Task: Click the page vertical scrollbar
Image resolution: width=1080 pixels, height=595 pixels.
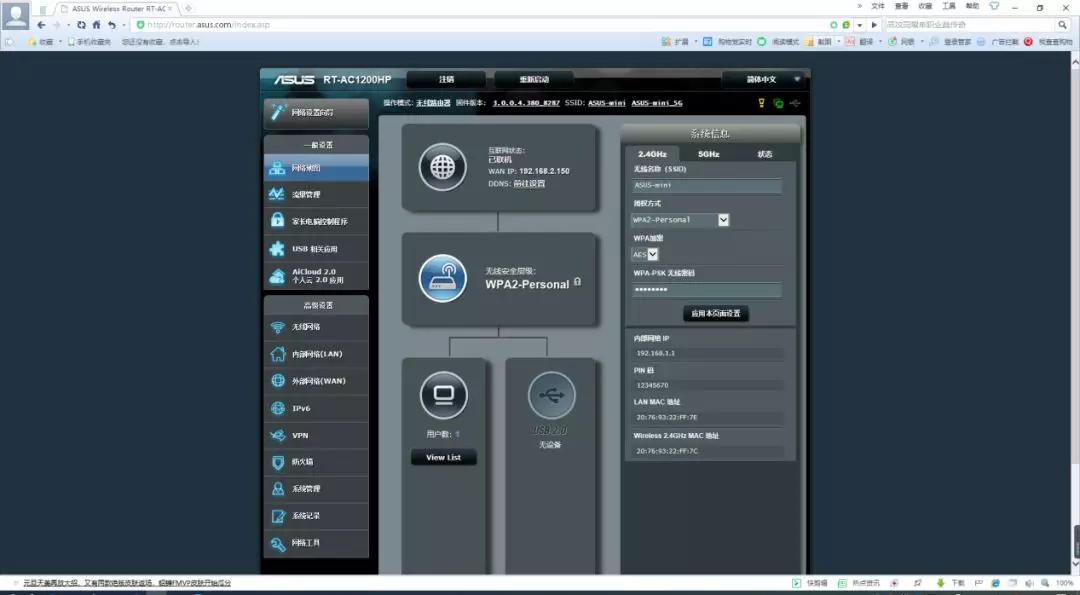Action: [x=1074, y=313]
